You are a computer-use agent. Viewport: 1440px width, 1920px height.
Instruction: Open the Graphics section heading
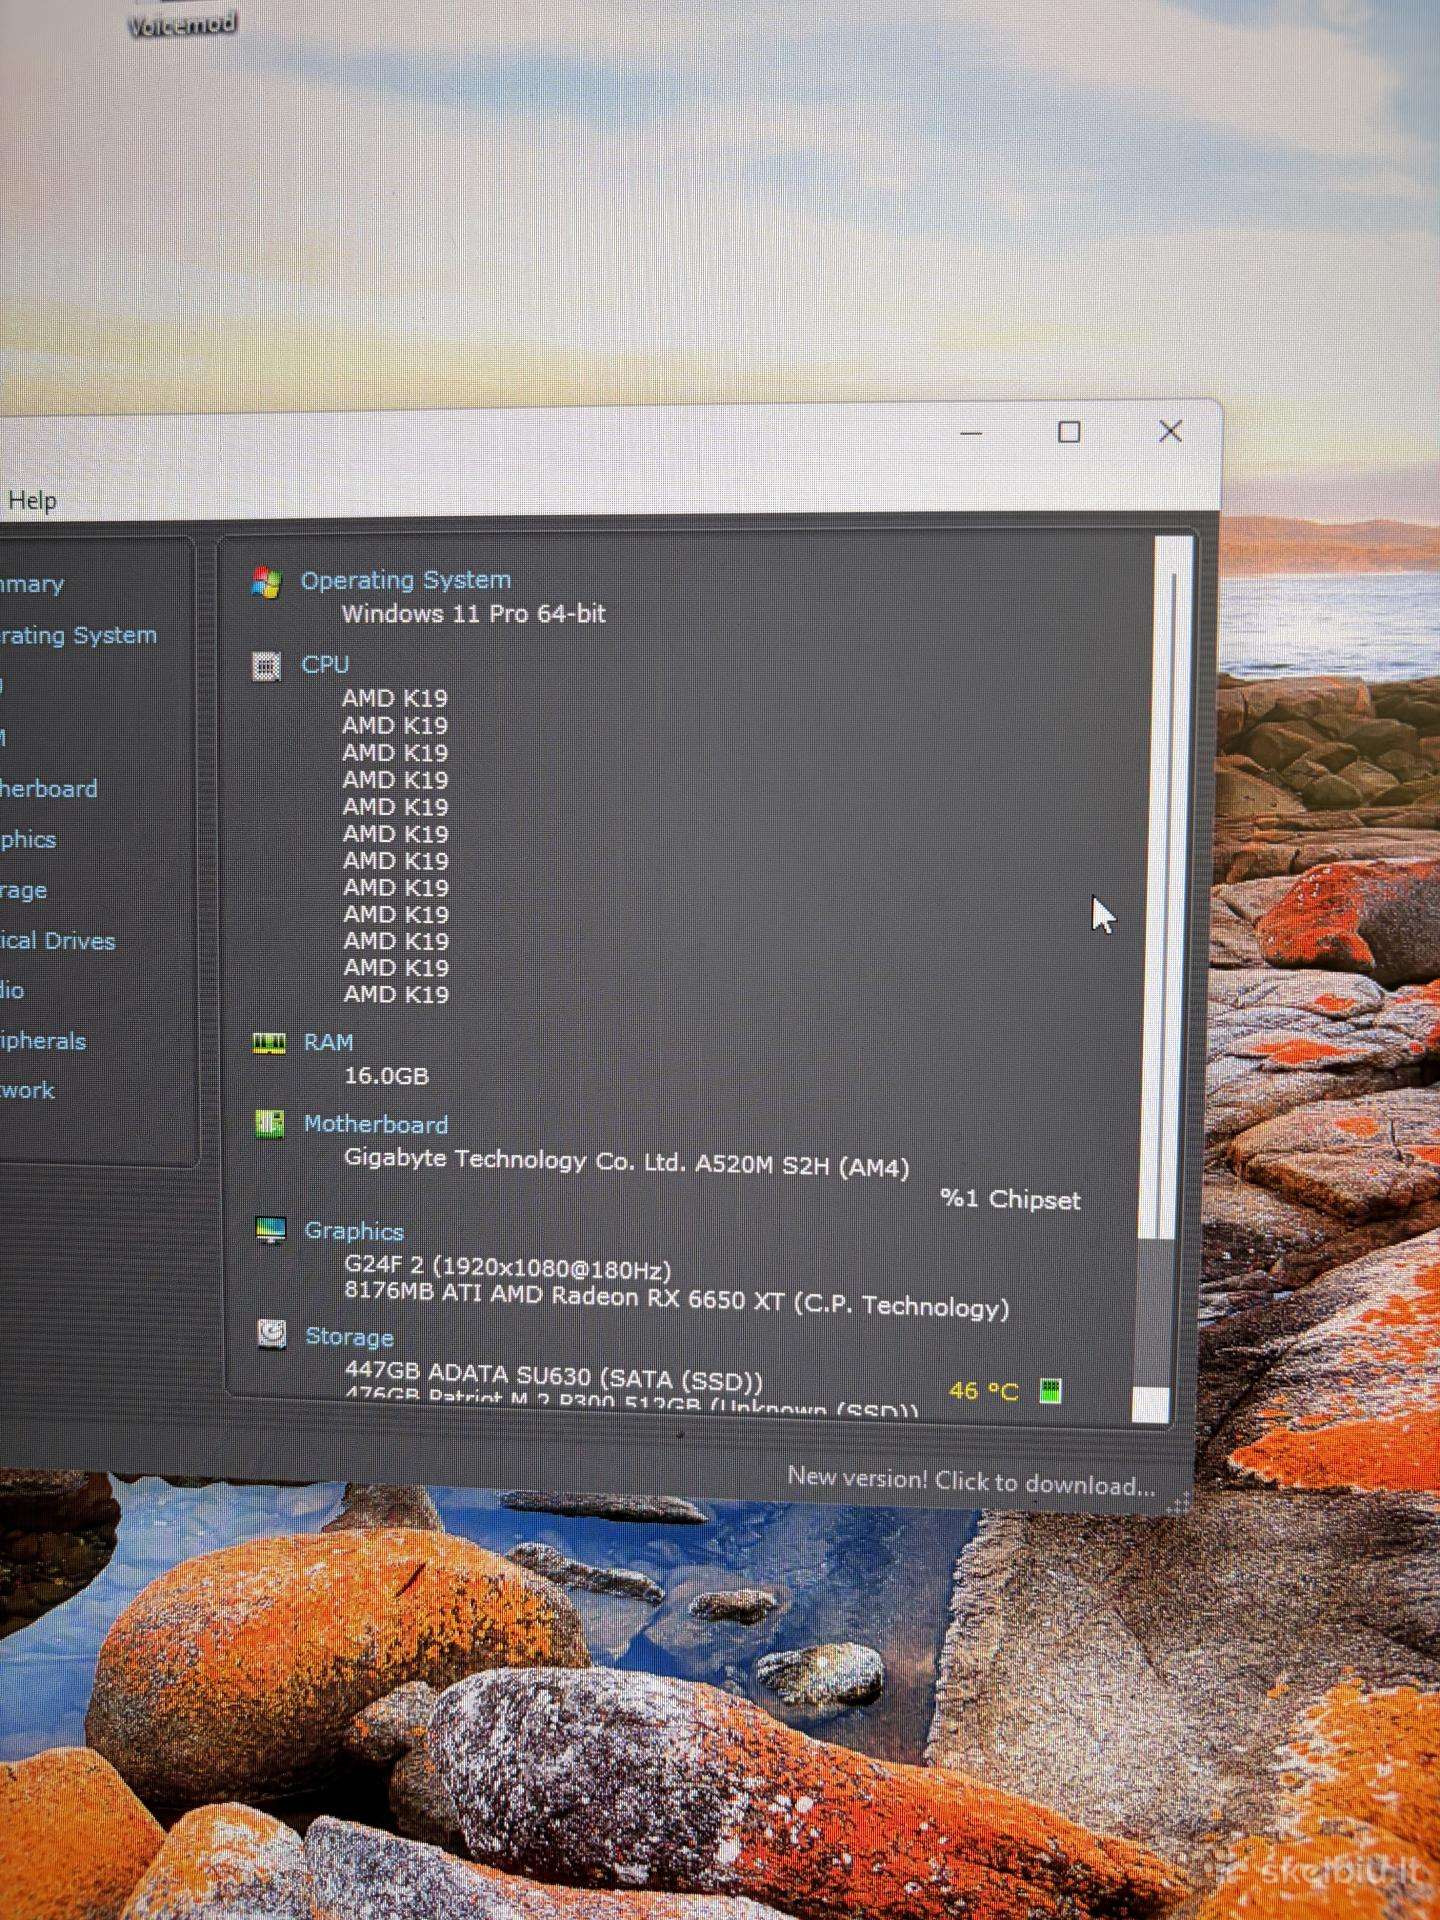coord(354,1231)
